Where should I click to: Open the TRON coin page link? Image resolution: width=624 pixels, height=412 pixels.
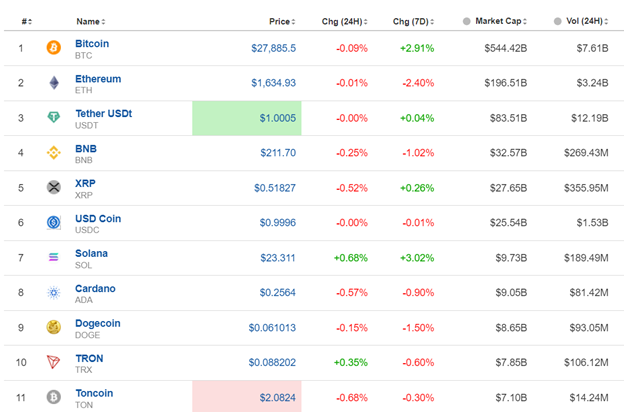pyautogui.click(x=89, y=358)
